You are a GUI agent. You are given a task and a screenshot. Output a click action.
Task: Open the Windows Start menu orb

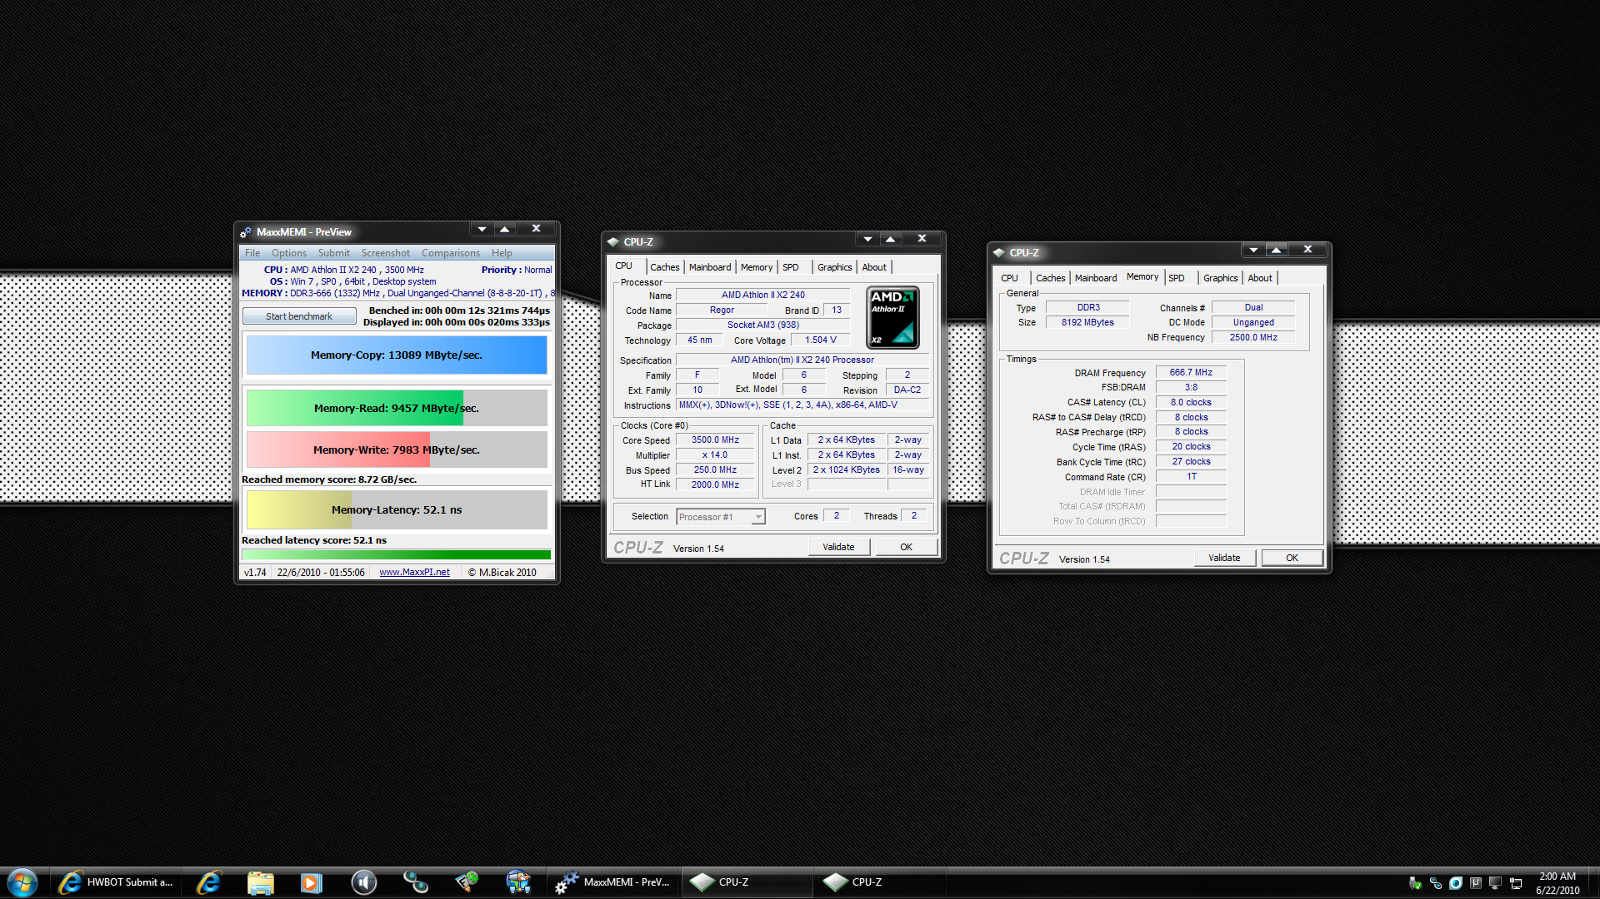pos(22,882)
